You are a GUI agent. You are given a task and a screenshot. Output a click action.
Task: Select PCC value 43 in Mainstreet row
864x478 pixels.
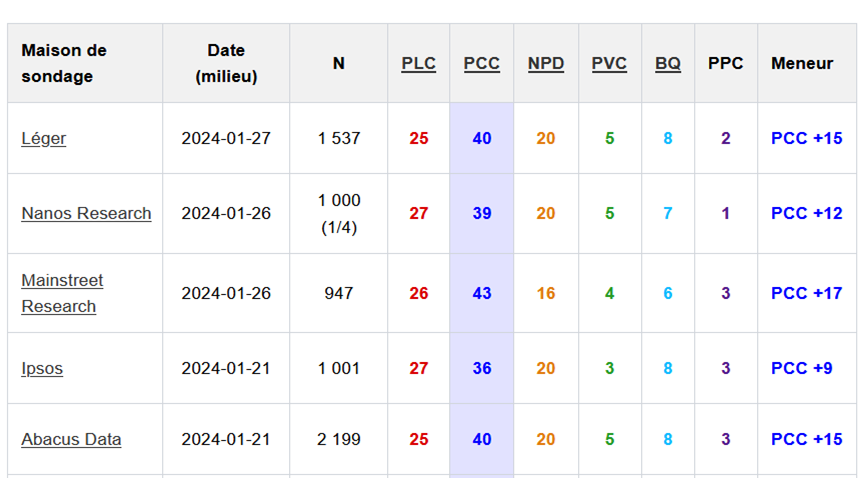[x=482, y=293]
